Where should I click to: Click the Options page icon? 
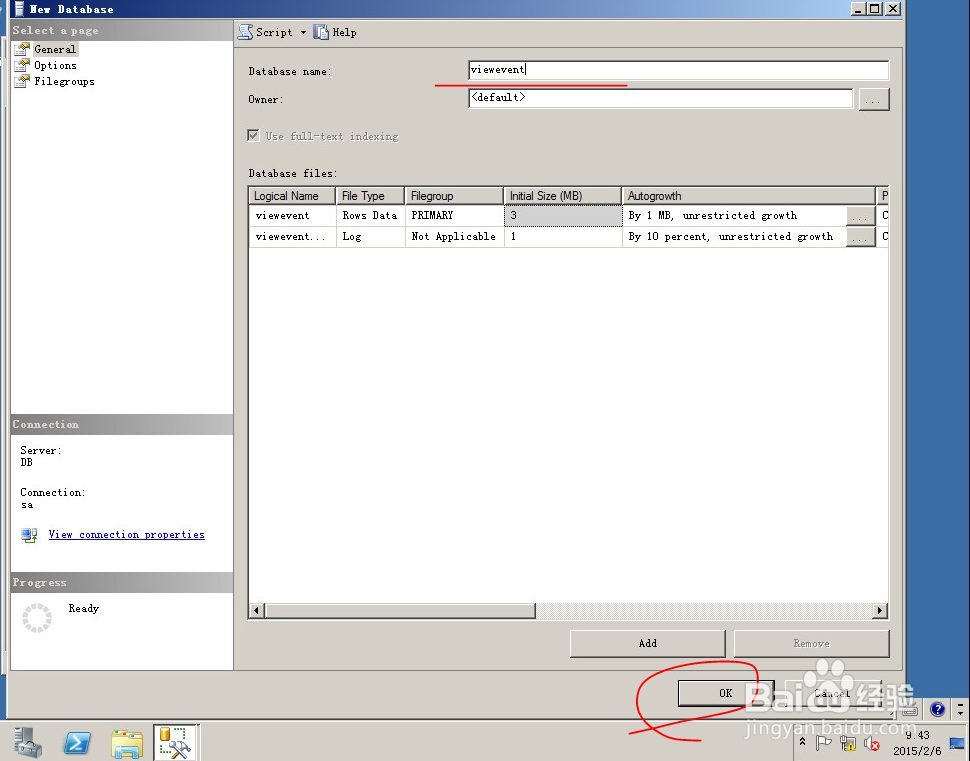point(22,65)
